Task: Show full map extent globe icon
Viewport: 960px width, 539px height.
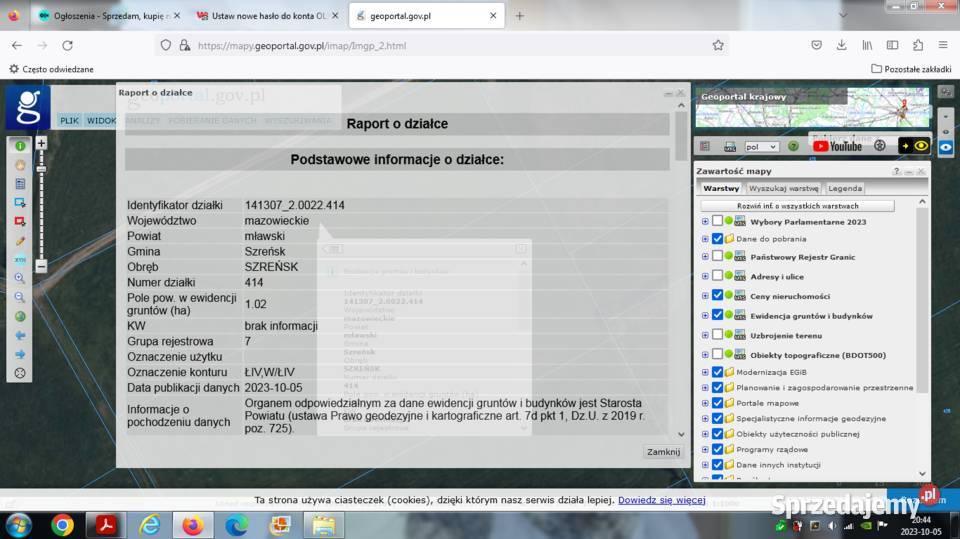Action: click(x=20, y=316)
